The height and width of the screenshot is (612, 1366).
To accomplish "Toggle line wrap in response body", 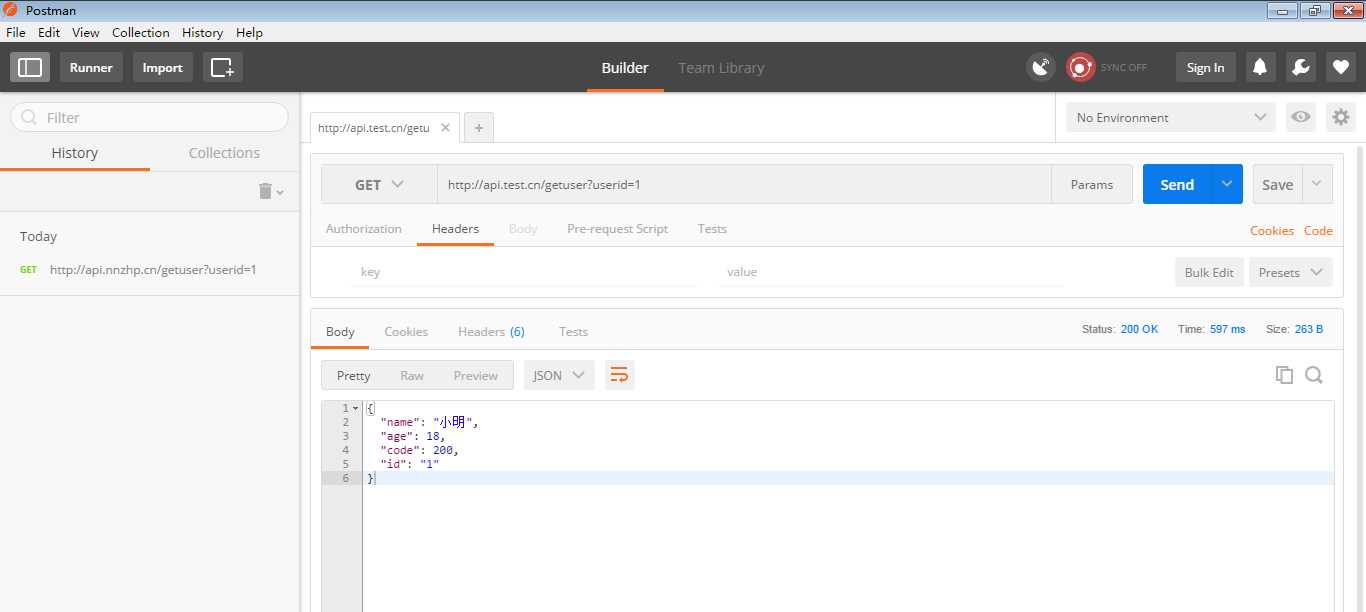I will [x=619, y=375].
